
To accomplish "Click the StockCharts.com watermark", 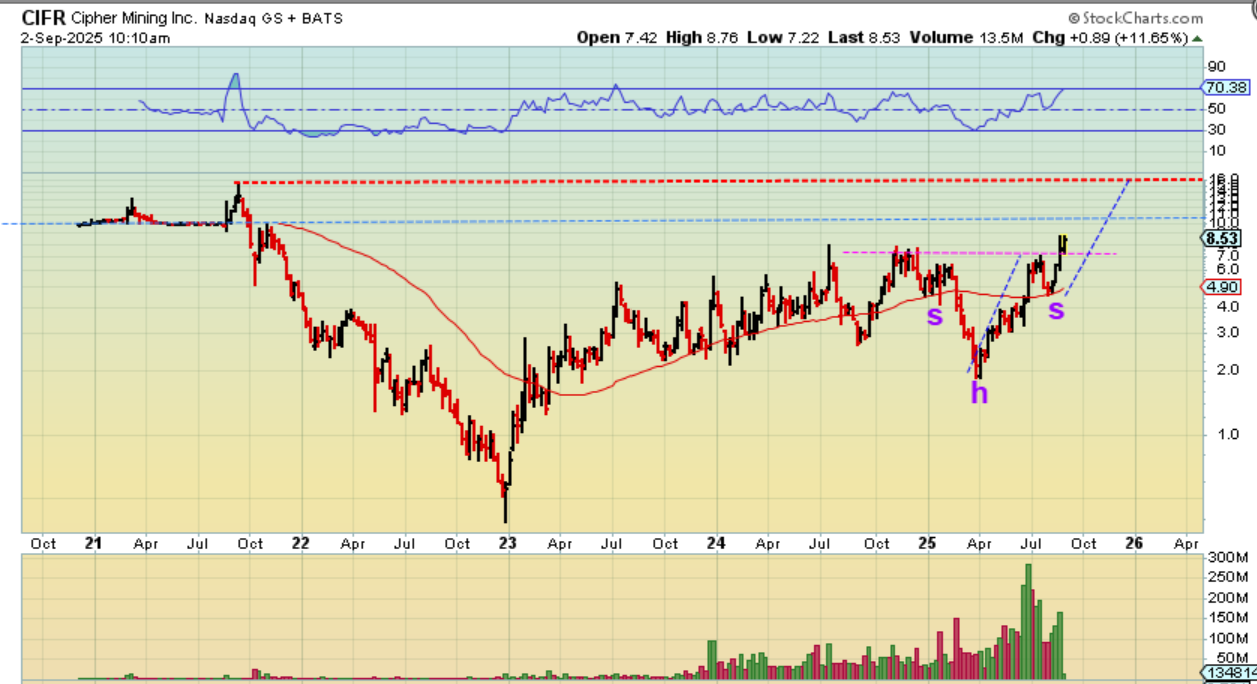I will tap(1143, 18).
